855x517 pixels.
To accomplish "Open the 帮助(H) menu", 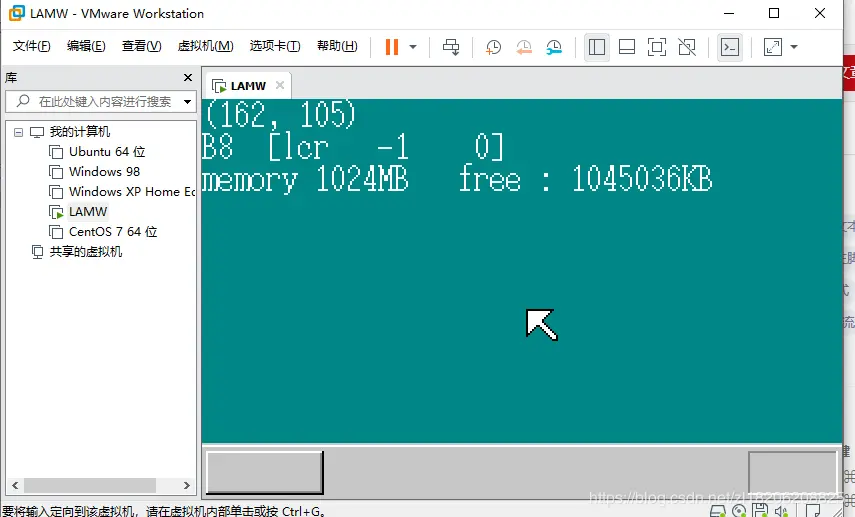I will tap(337, 46).
